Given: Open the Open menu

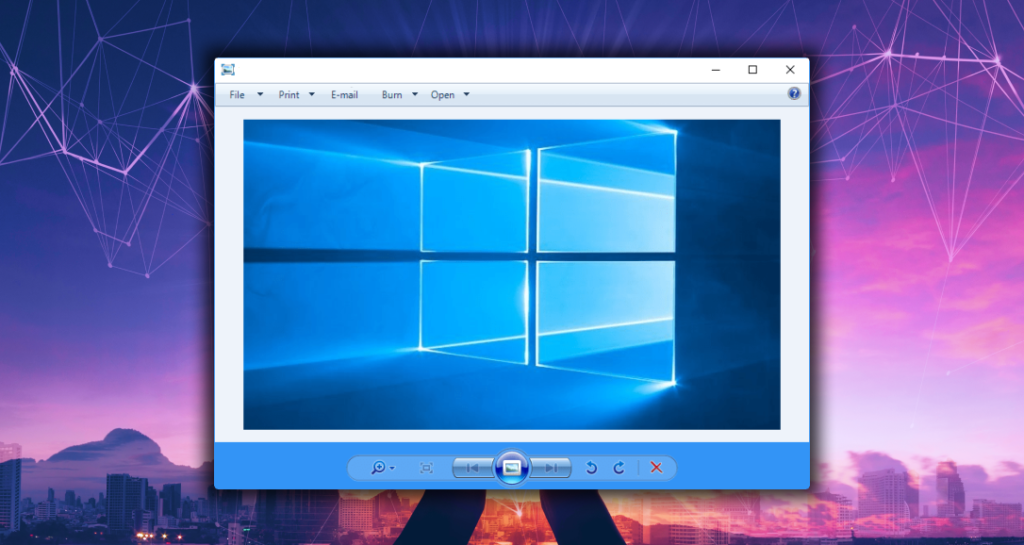Looking at the screenshot, I should click(442, 95).
